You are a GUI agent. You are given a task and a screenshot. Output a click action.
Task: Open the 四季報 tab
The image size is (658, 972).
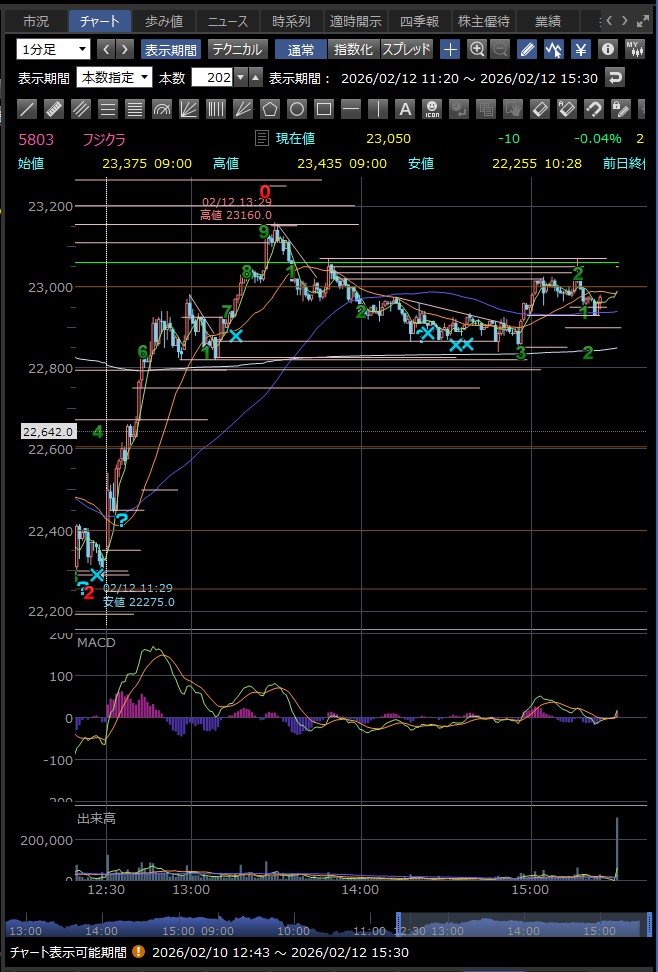[418, 20]
